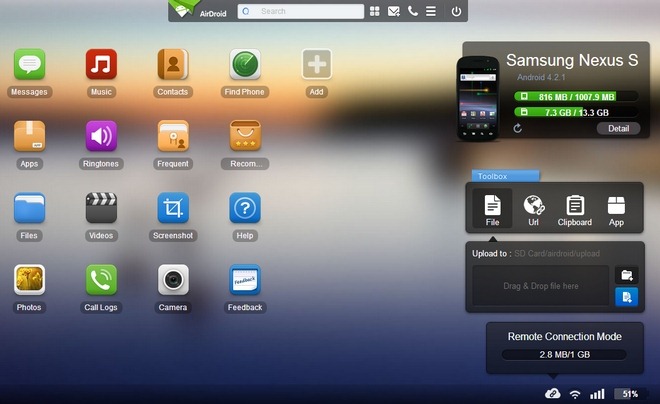Click the Drag & Drop file area
This screenshot has height=404, width=660.
pos(541,286)
